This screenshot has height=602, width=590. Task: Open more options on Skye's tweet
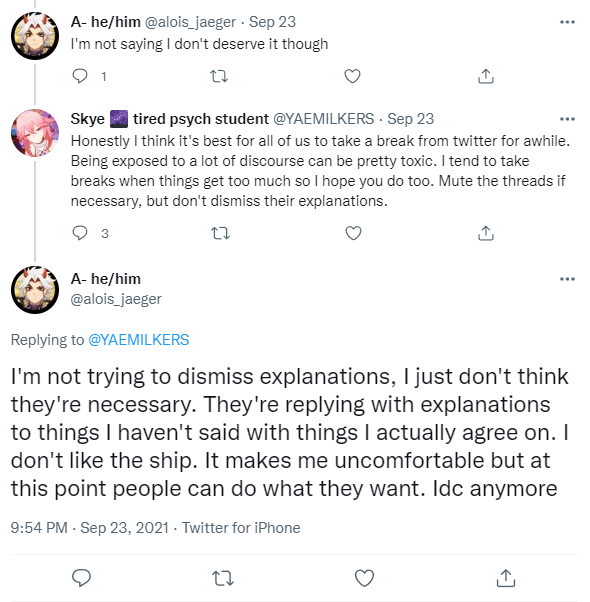point(567,119)
